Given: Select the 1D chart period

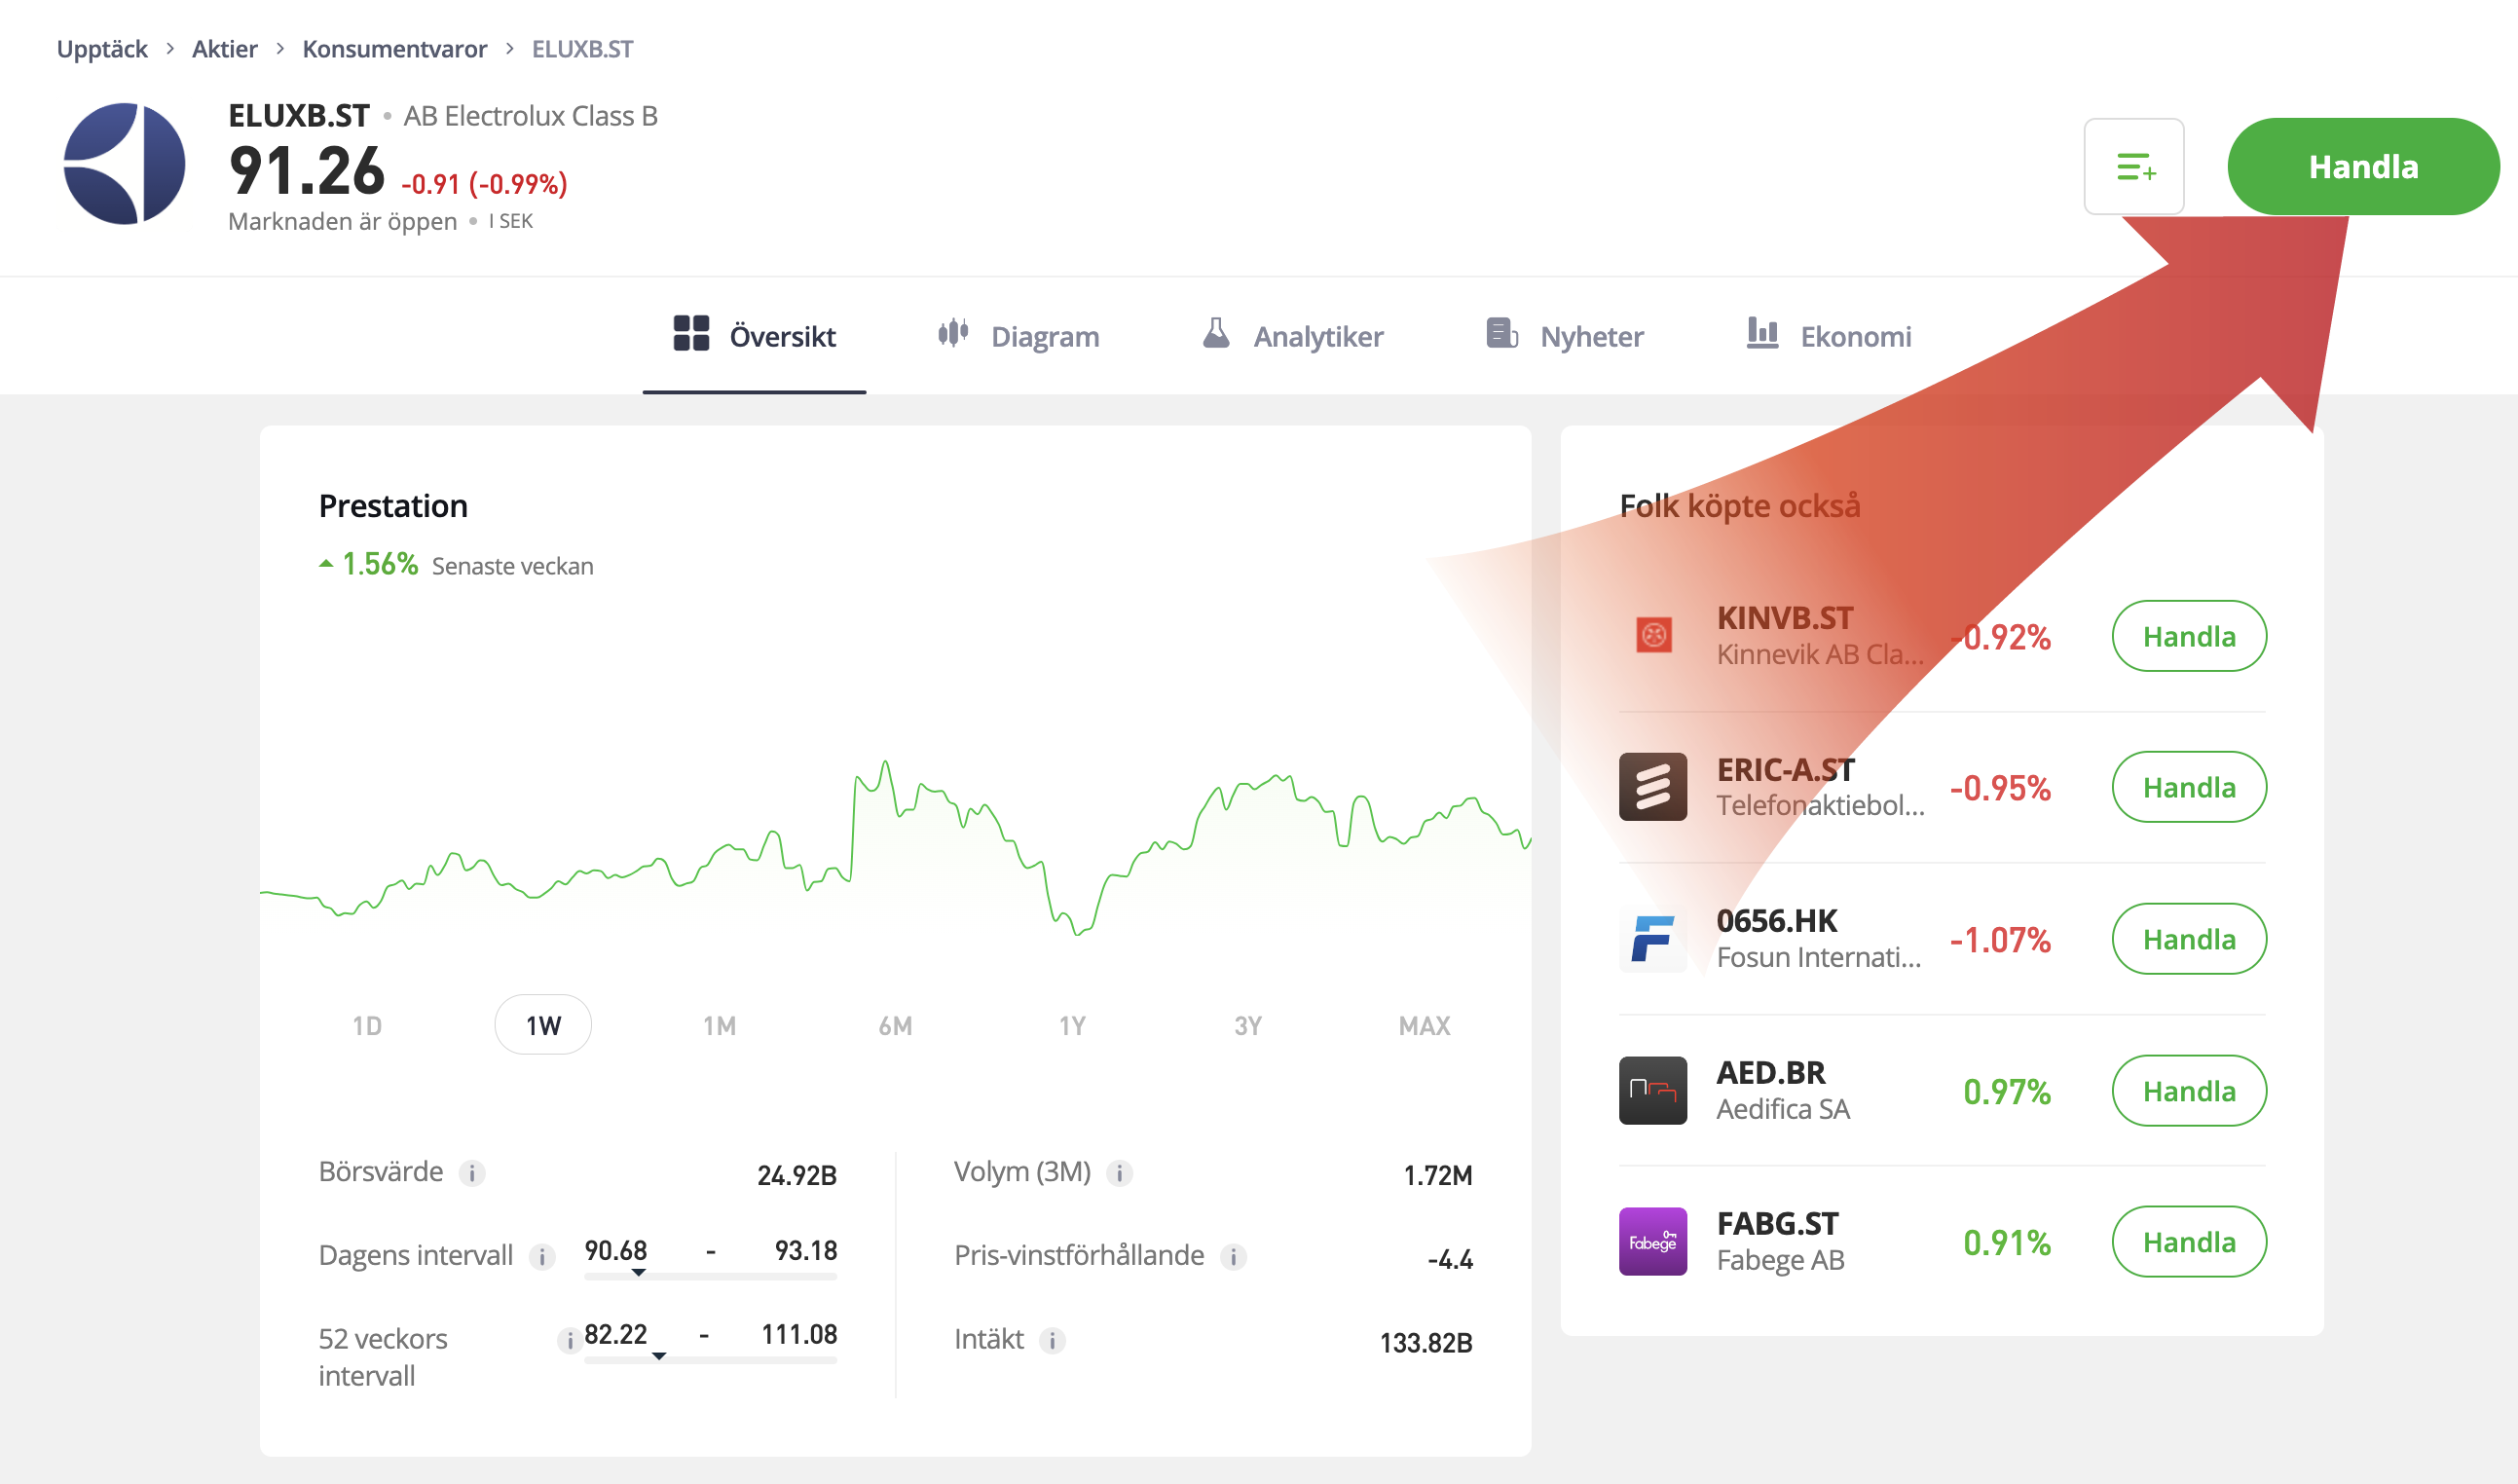Looking at the screenshot, I should (x=367, y=1025).
